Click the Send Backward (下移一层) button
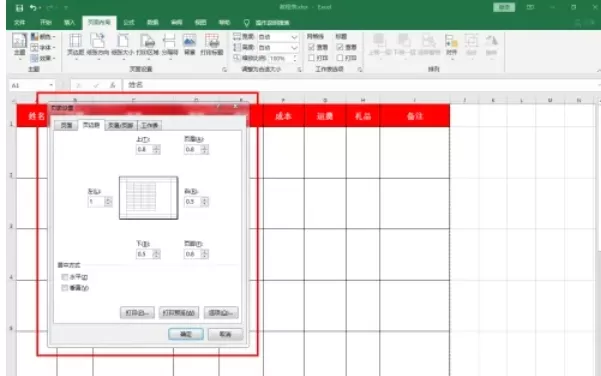 click(404, 45)
